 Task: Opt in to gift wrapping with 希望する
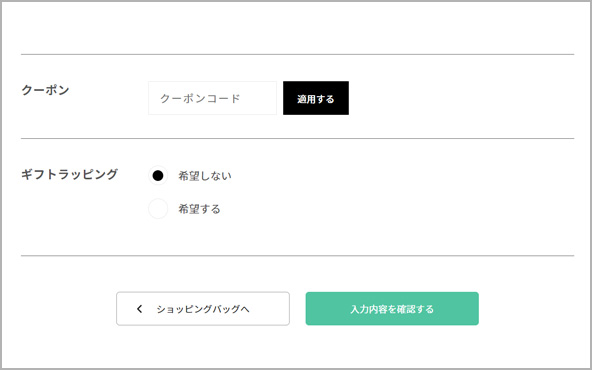[x=158, y=209]
